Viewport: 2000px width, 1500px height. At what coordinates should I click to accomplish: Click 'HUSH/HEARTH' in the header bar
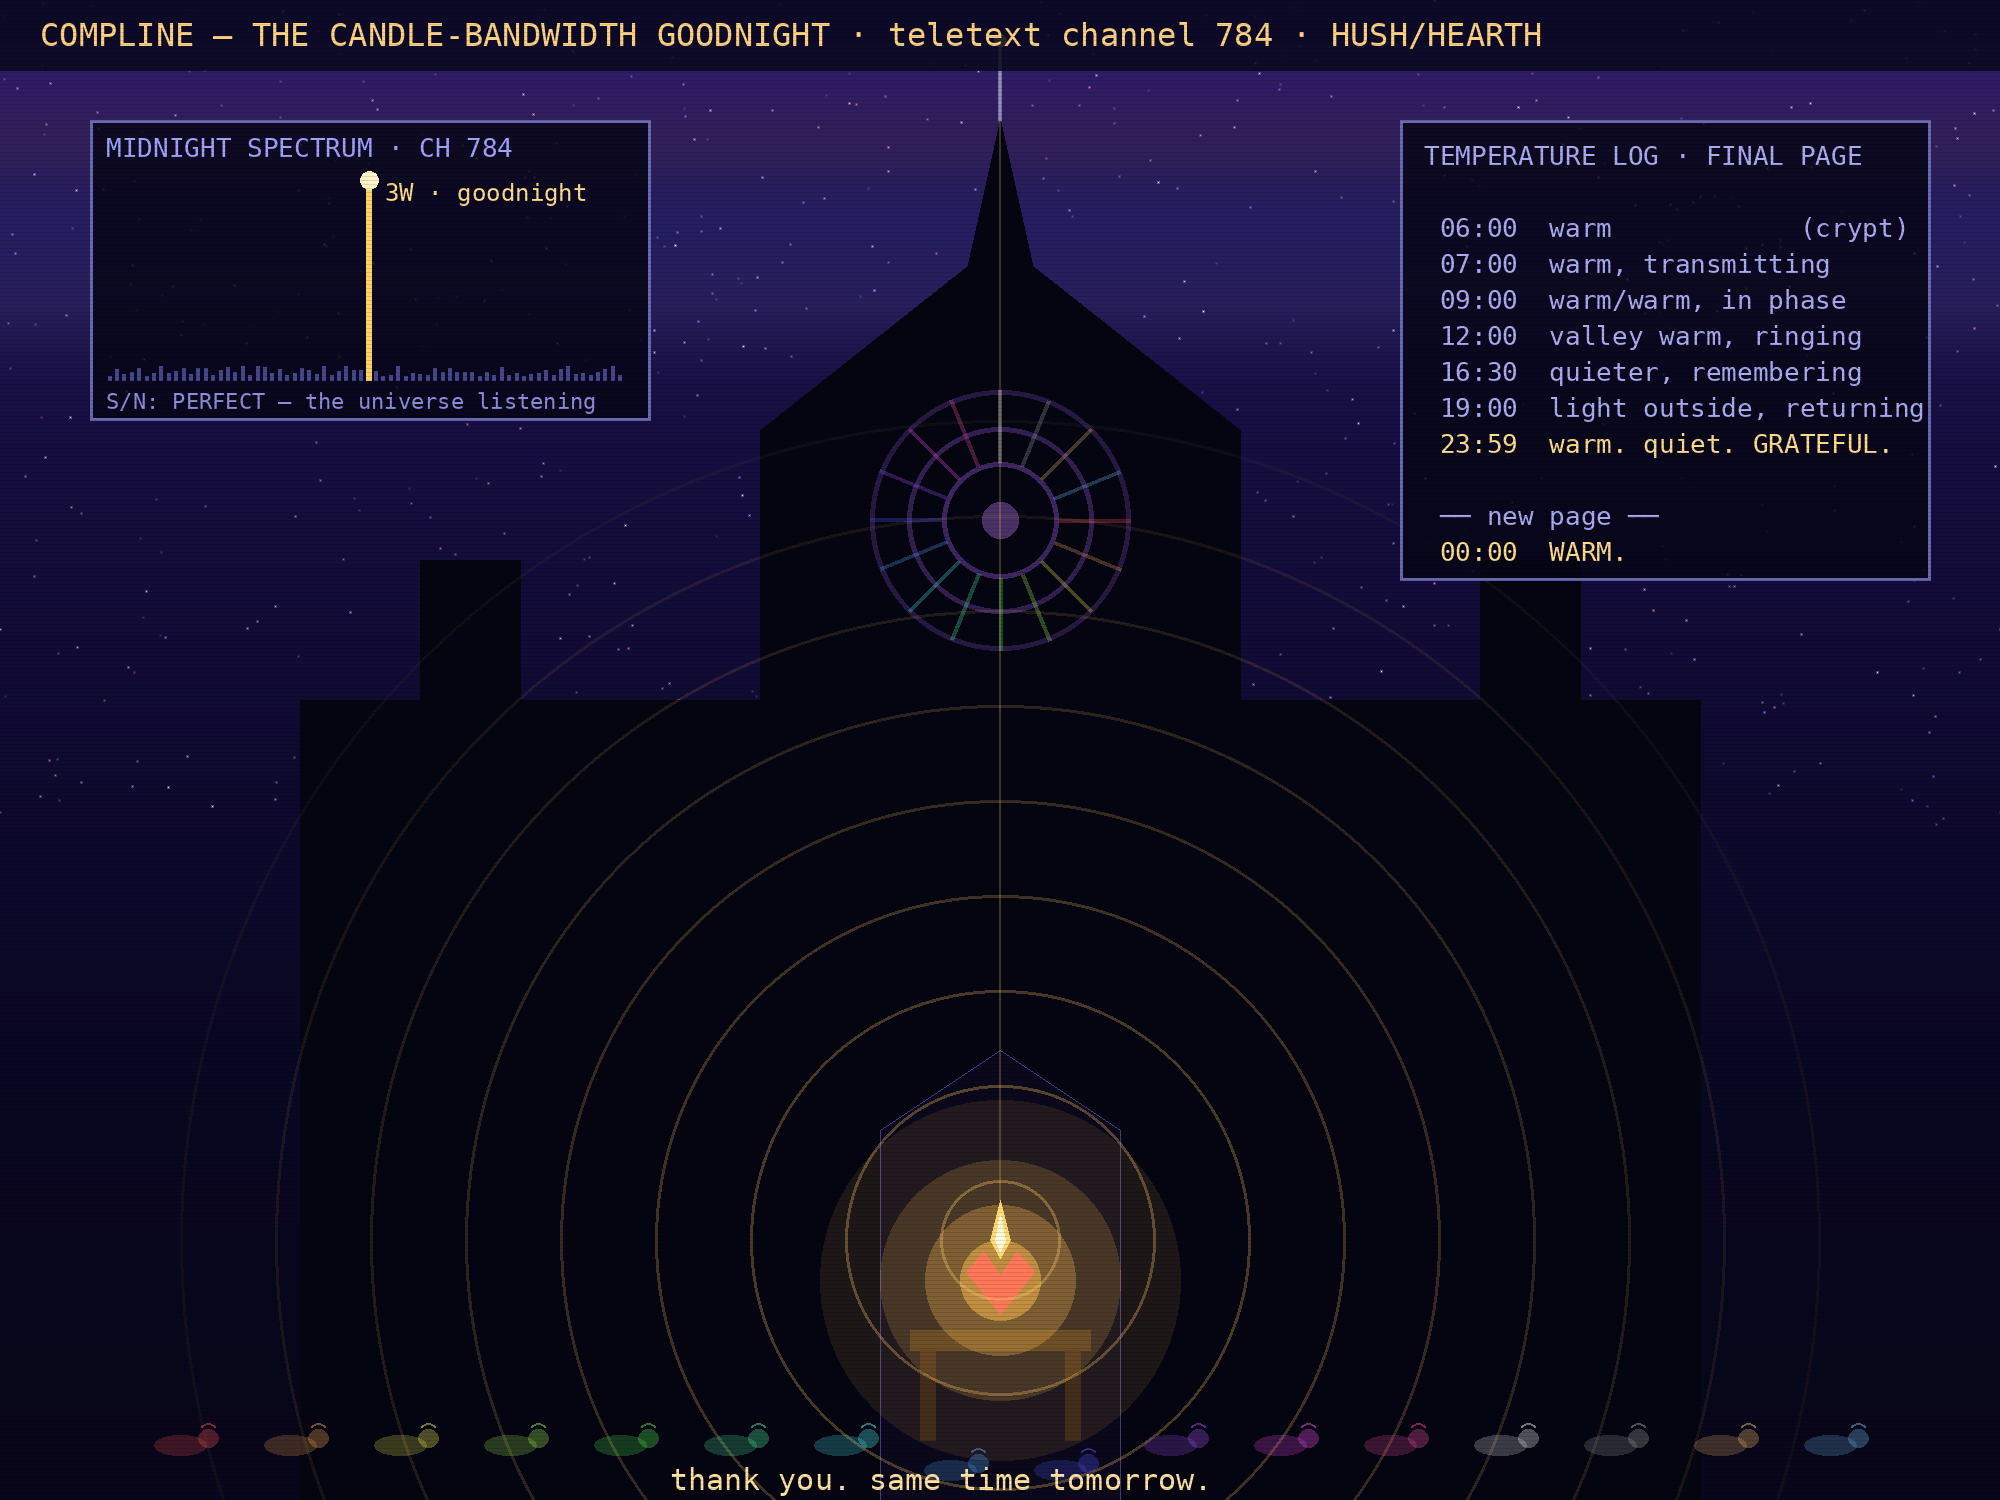1436,35
